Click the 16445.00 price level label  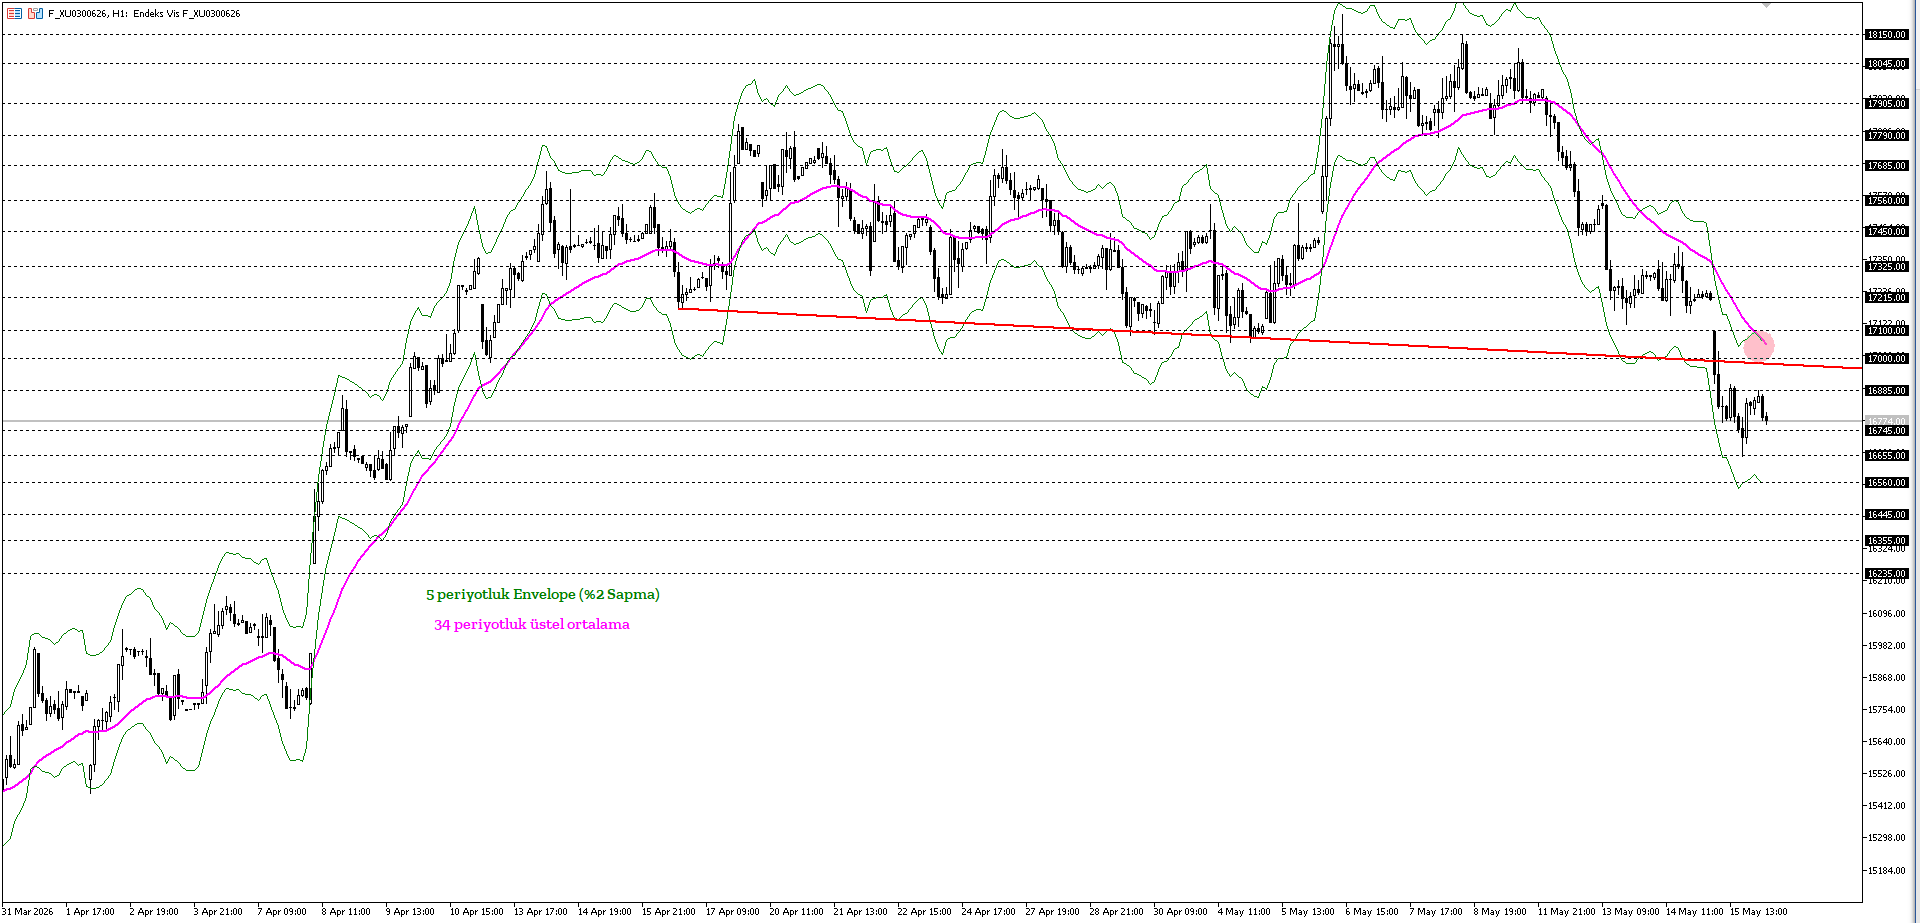(1887, 515)
